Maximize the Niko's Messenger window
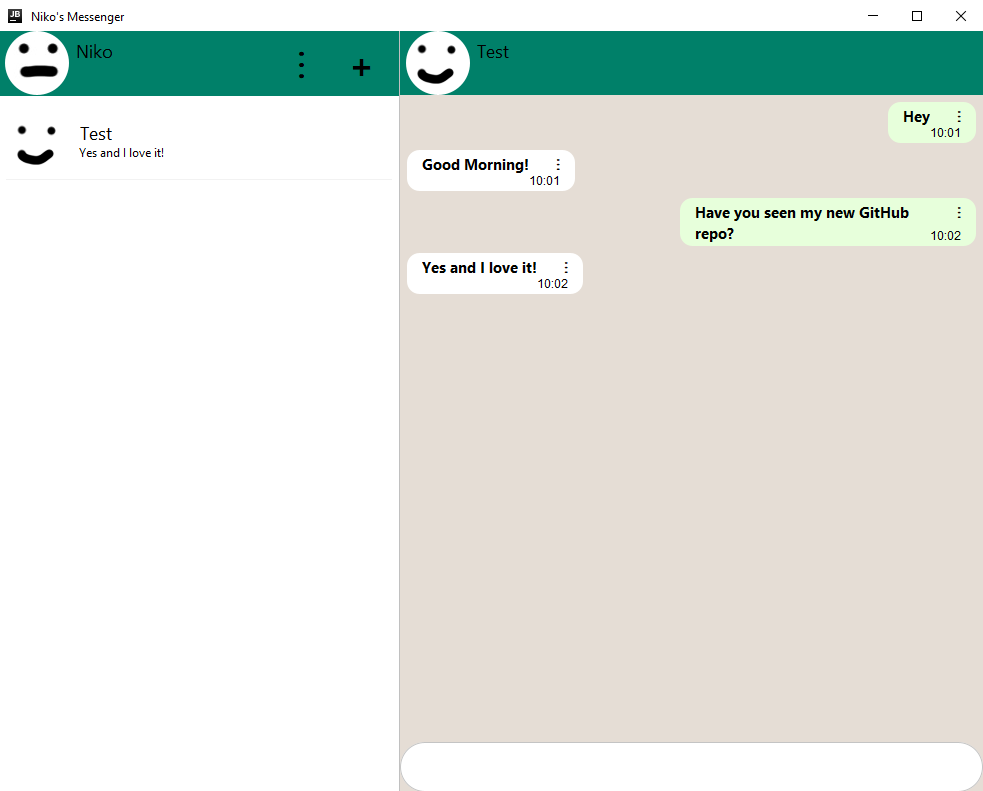The image size is (983, 791). pyautogui.click(x=917, y=16)
